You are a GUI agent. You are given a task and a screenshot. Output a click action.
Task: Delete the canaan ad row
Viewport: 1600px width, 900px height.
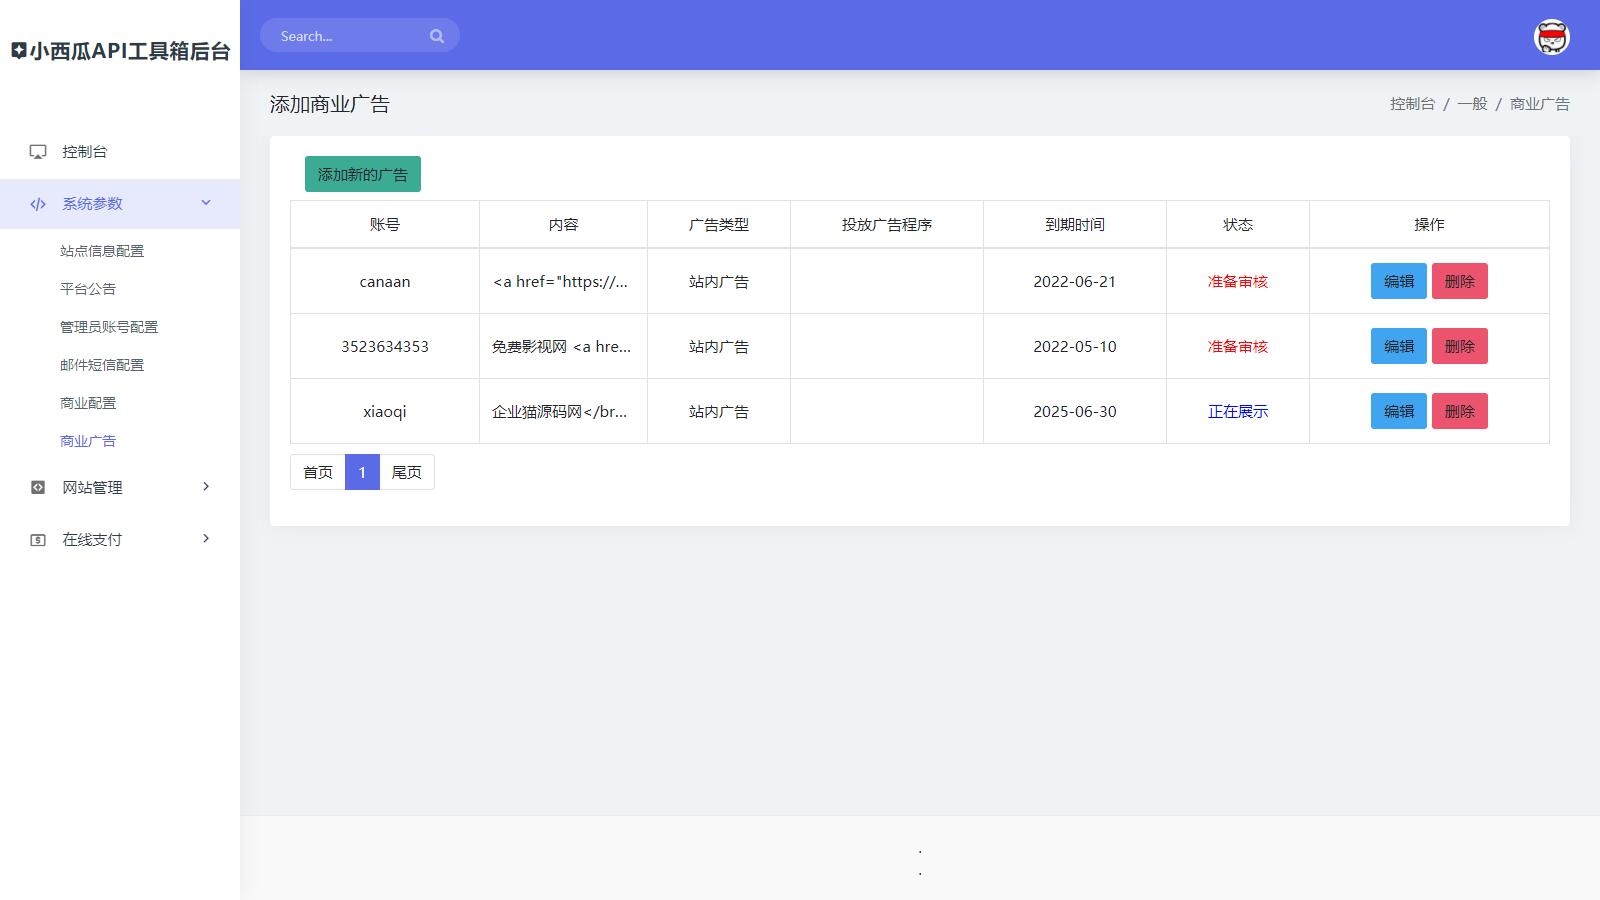[x=1459, y=281]
